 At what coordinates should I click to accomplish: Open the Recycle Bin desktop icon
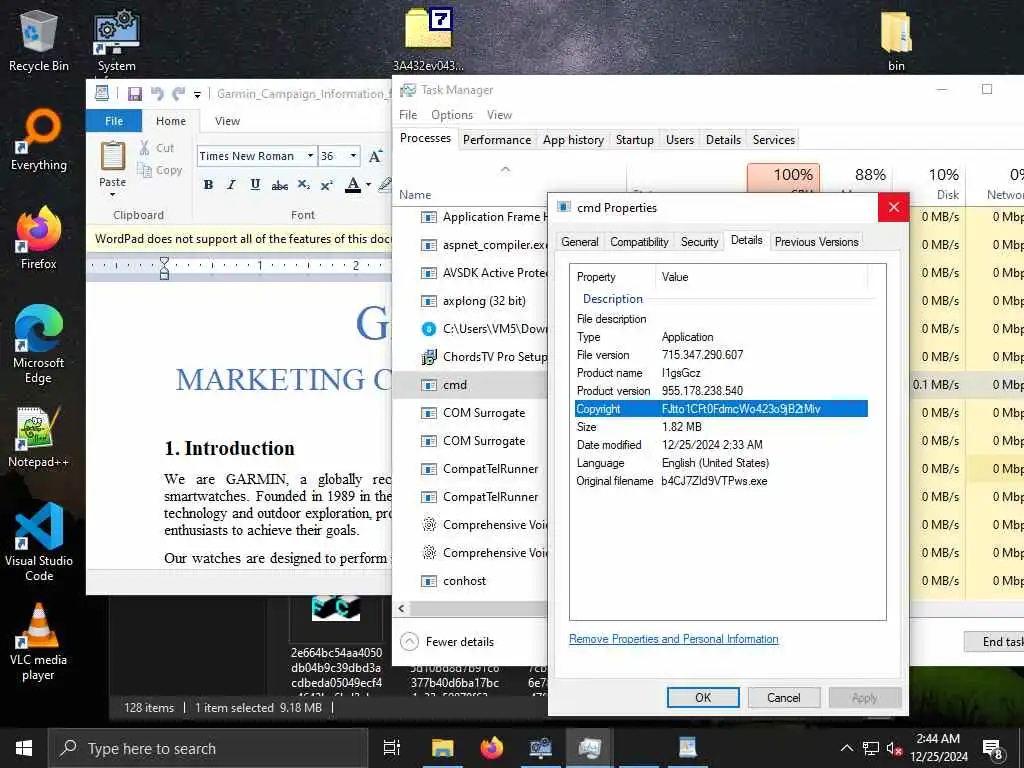(39, 40)
